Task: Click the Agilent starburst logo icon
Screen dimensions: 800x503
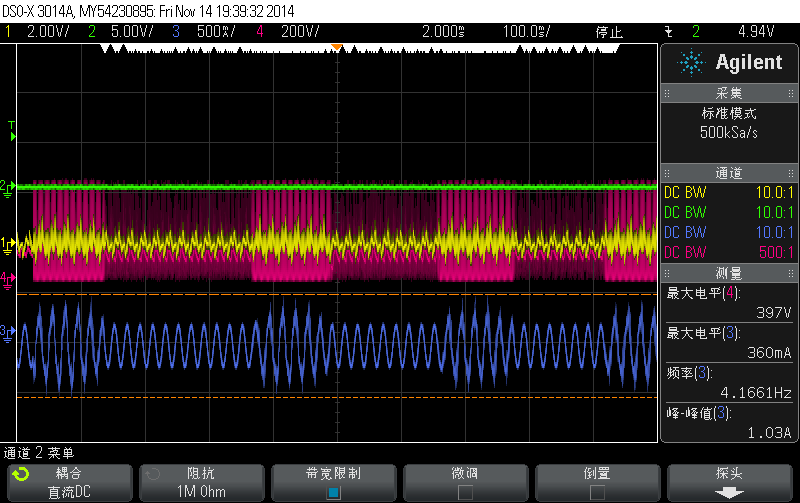Action: 690,63
